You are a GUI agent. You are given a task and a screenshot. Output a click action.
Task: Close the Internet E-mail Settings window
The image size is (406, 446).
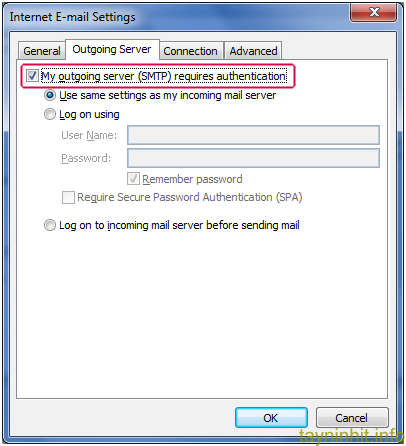pyautogui.click(x=374, y=12)
